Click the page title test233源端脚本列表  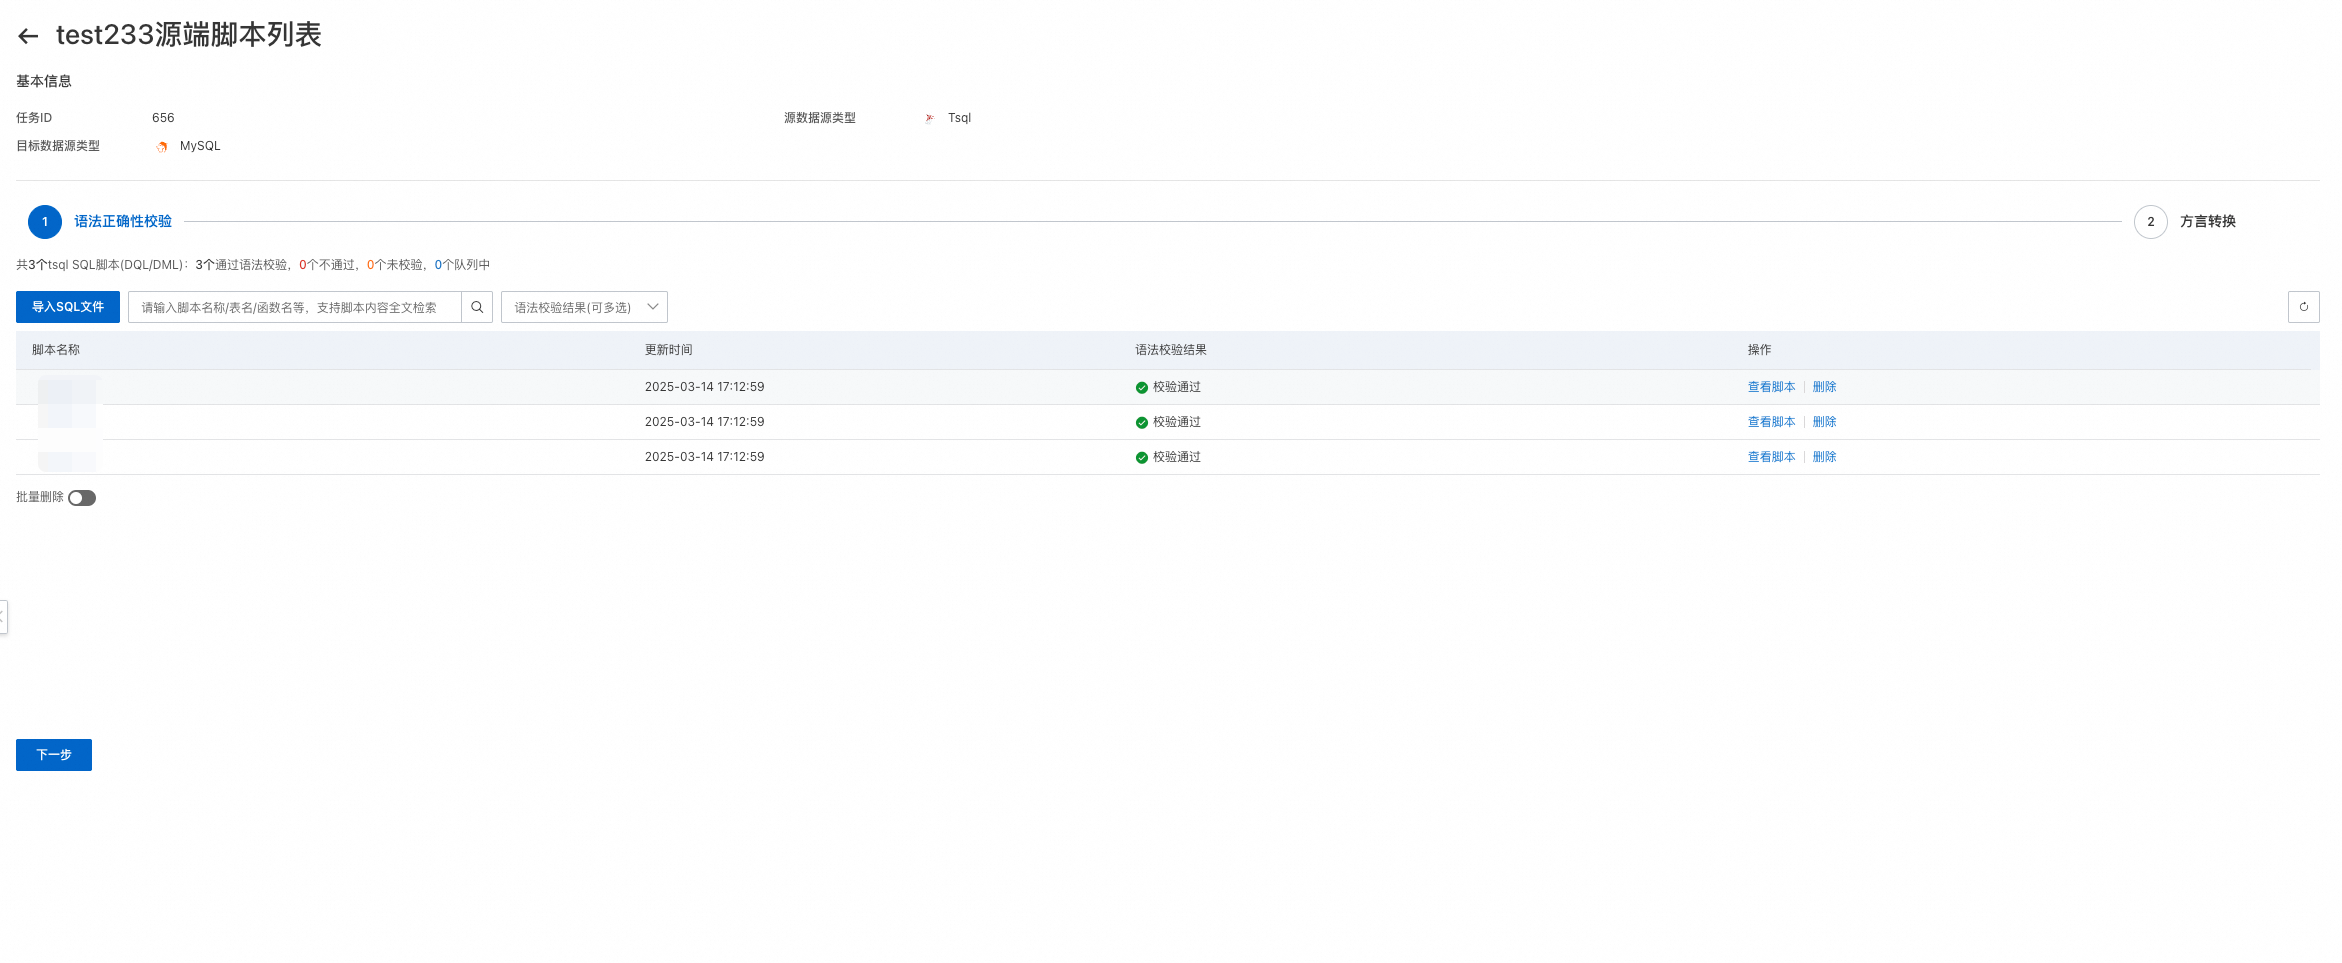(189, 35)
